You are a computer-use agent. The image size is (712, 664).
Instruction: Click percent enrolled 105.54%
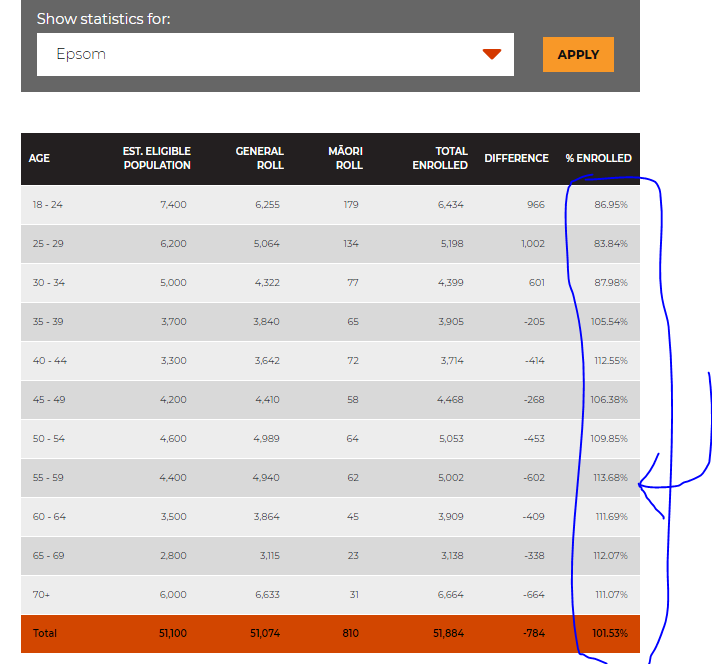(x=609, y=322)
